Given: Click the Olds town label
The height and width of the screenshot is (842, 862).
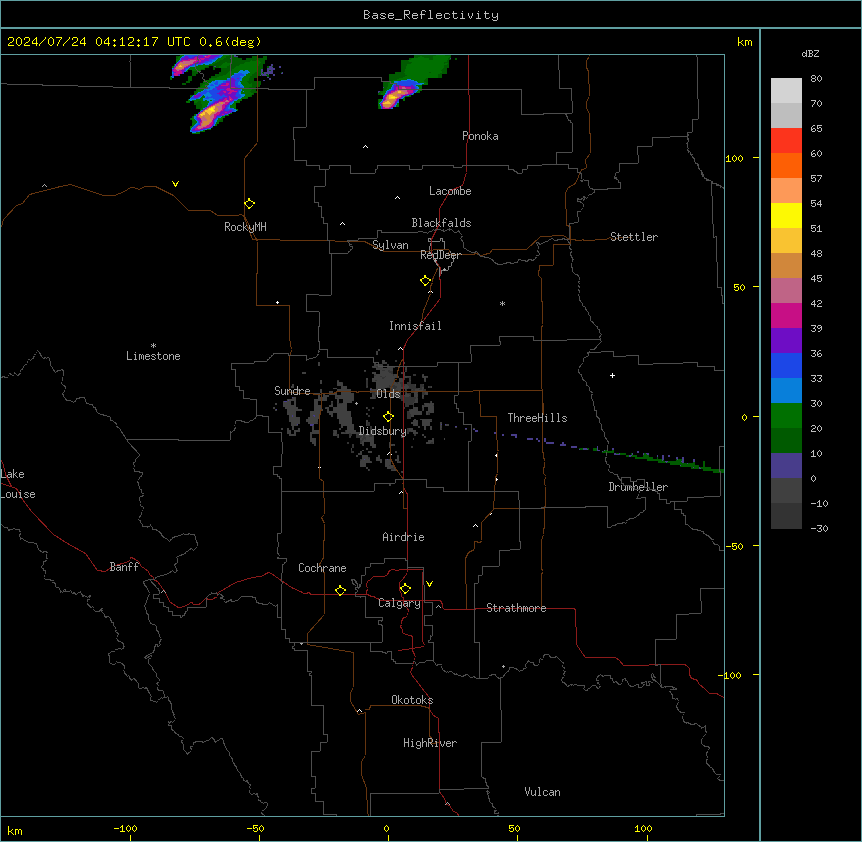Looking at the screenshot, I should coord(388,394).
